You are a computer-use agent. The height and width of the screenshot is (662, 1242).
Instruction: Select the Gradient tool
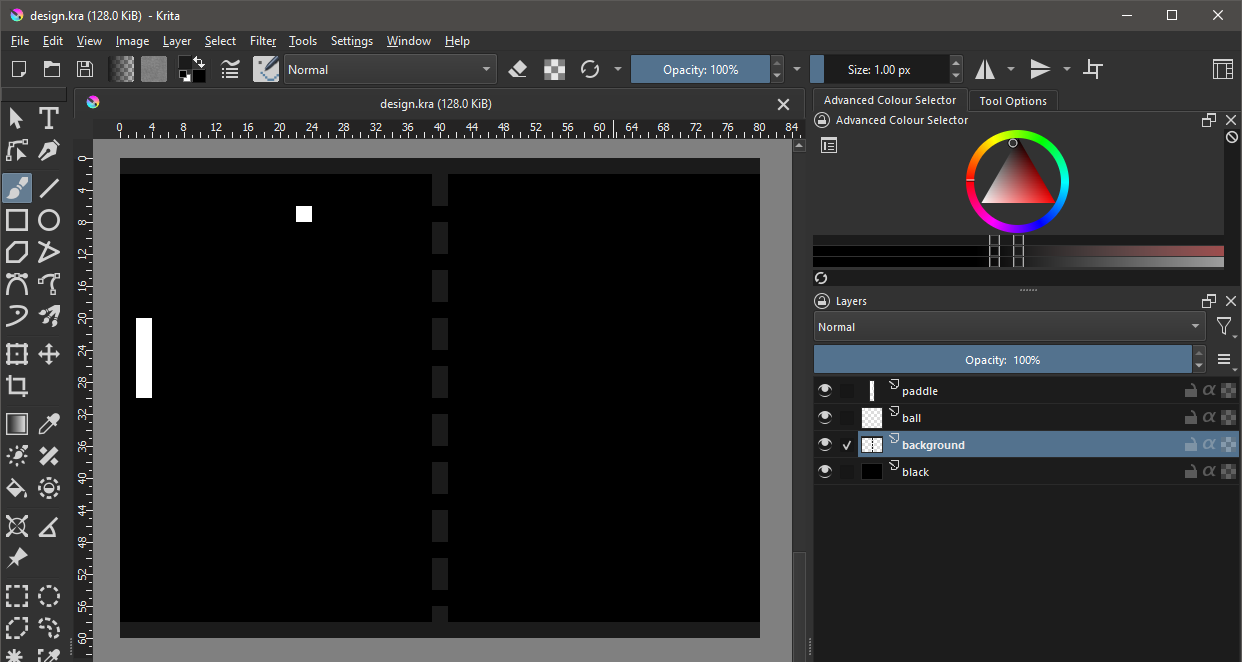coord(17,424)
